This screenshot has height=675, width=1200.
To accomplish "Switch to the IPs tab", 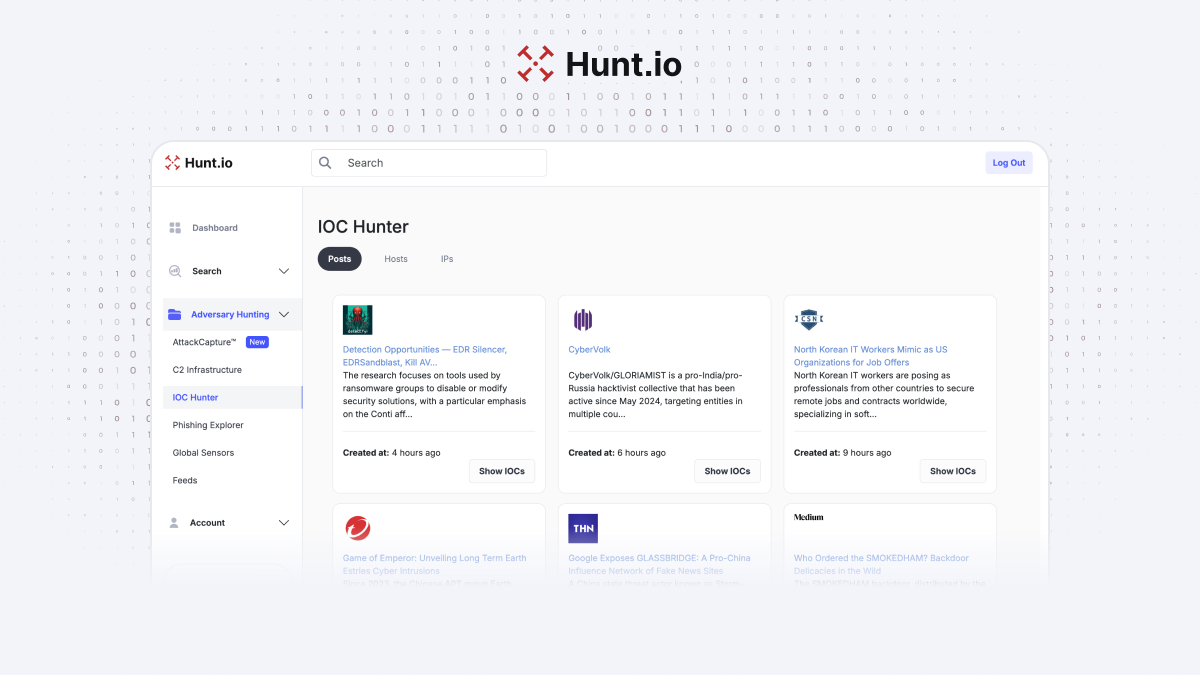I will click(x=447, y=258).
